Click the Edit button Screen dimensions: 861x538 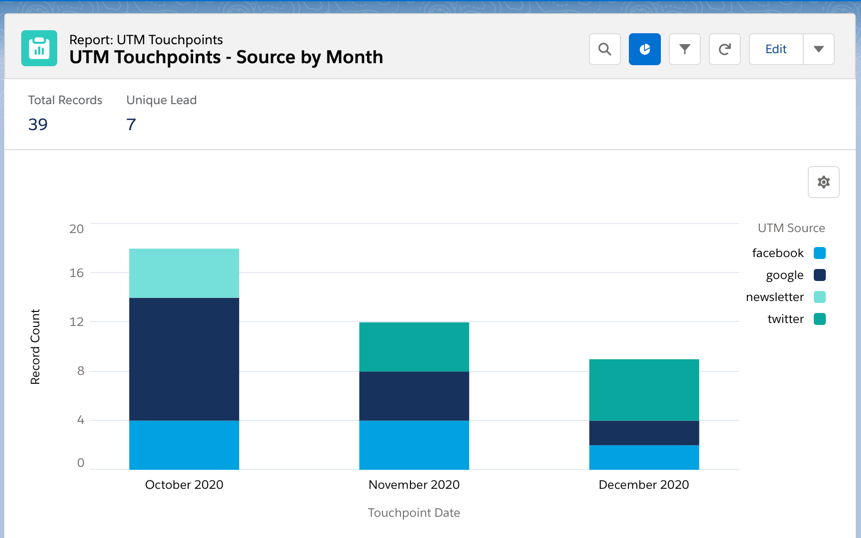[776, 49]
